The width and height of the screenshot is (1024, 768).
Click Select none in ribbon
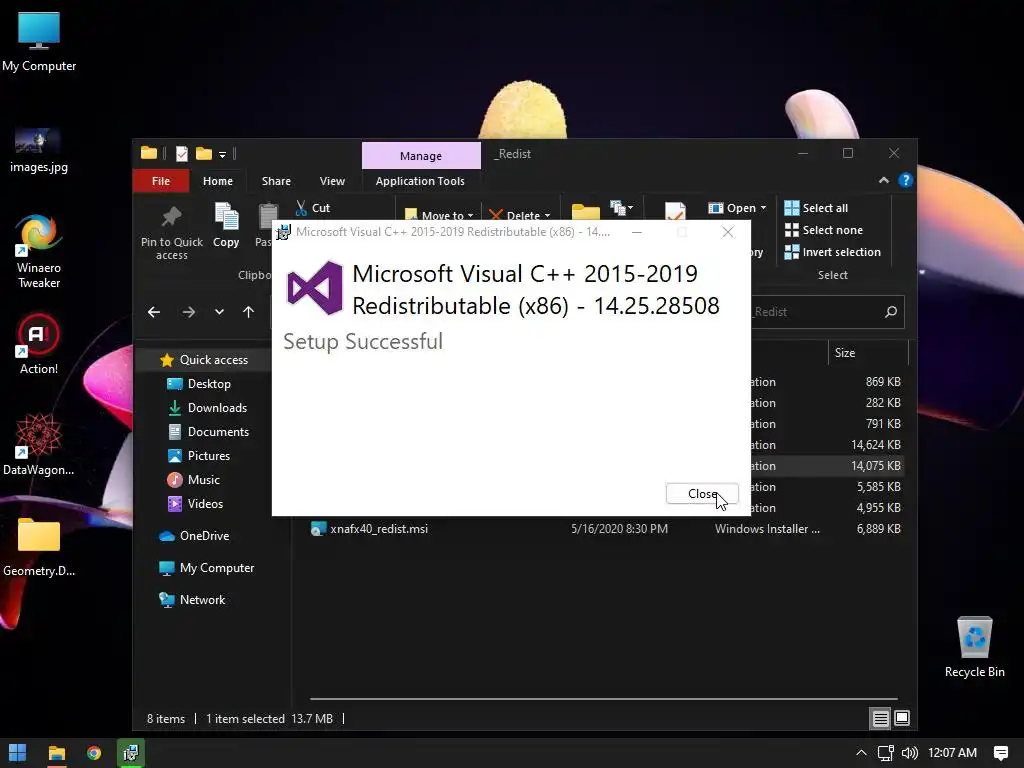(824, 230)
